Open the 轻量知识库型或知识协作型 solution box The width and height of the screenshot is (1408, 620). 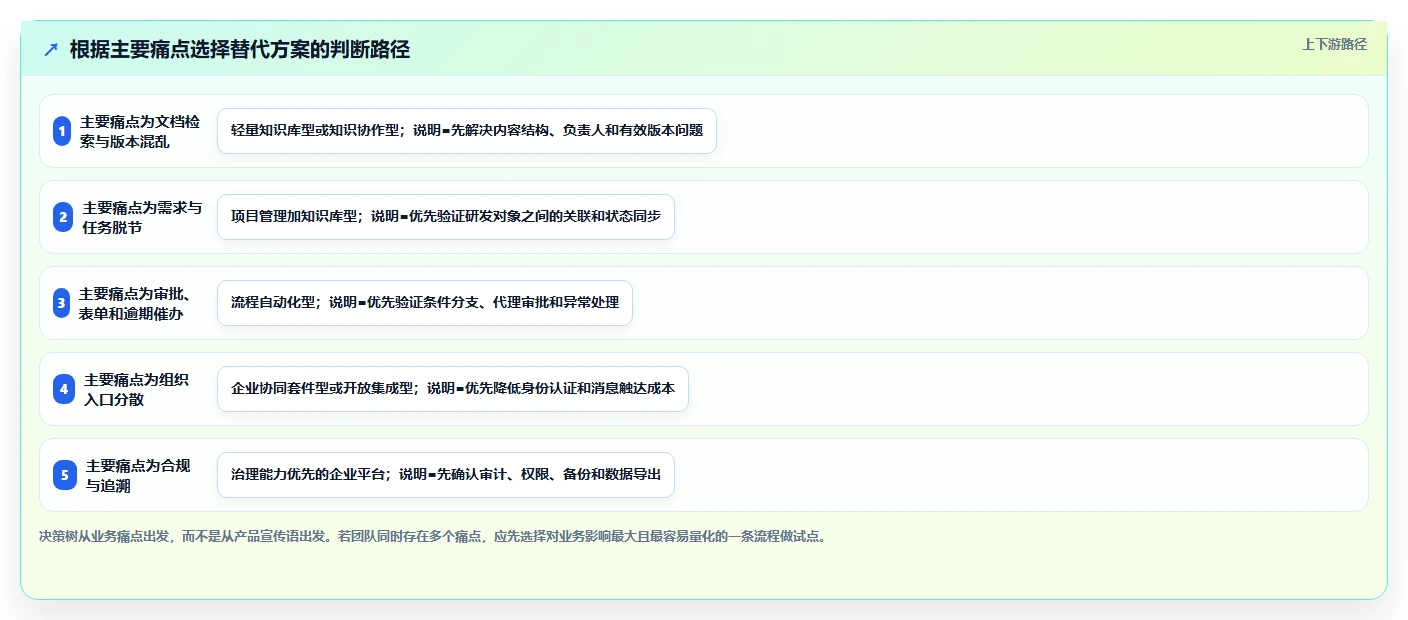(467, 131)
